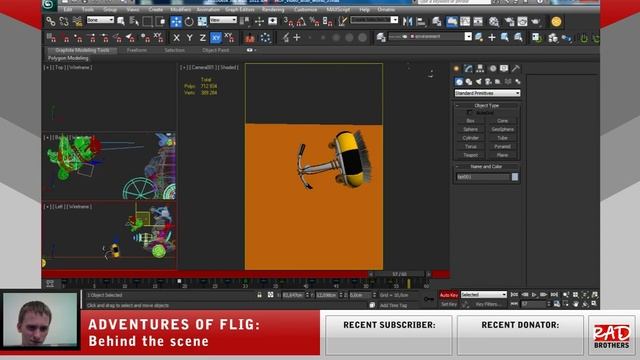Click the Sphere primitive button

coord(470,129)
